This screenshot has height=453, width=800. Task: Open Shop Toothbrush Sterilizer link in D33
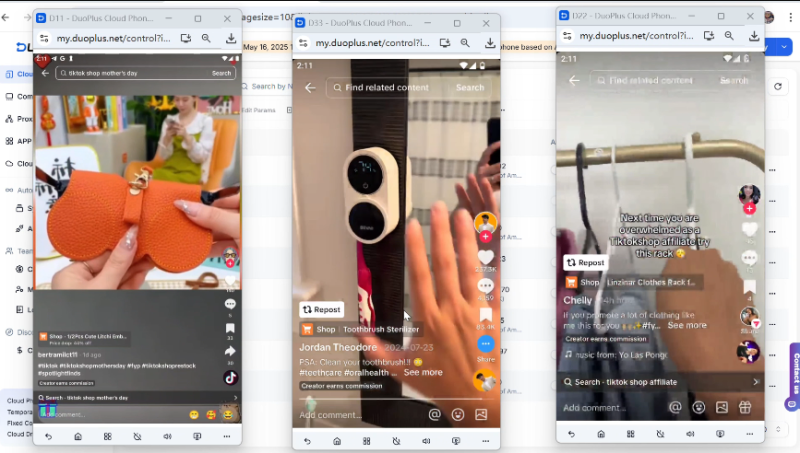click(x=362, y=330)
